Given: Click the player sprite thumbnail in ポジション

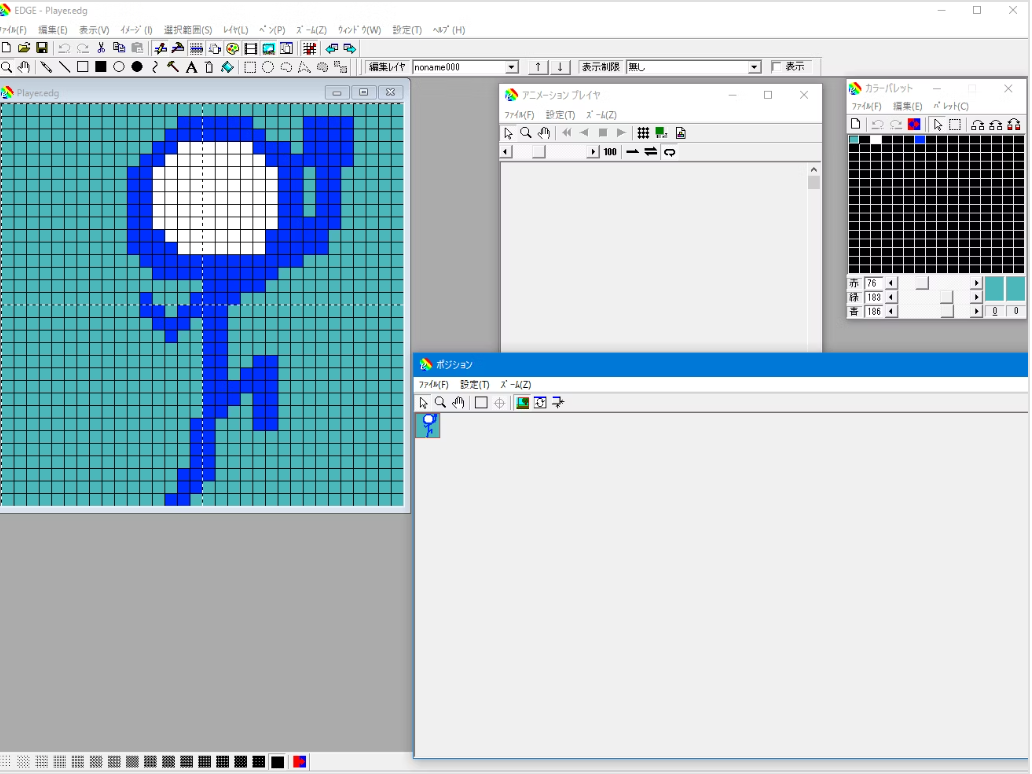Looking at the screenshot, I should [x=428, y=425].
